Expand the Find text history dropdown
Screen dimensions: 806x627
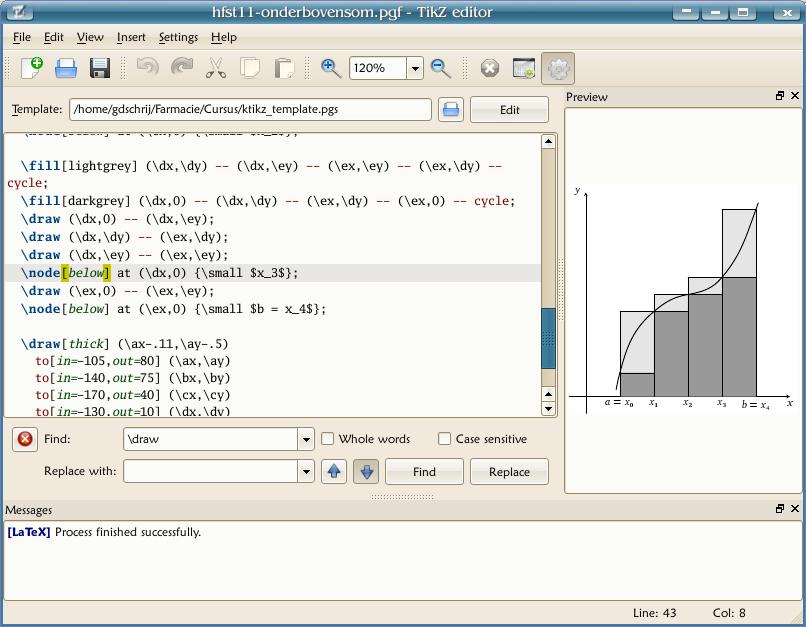(305, 439)
